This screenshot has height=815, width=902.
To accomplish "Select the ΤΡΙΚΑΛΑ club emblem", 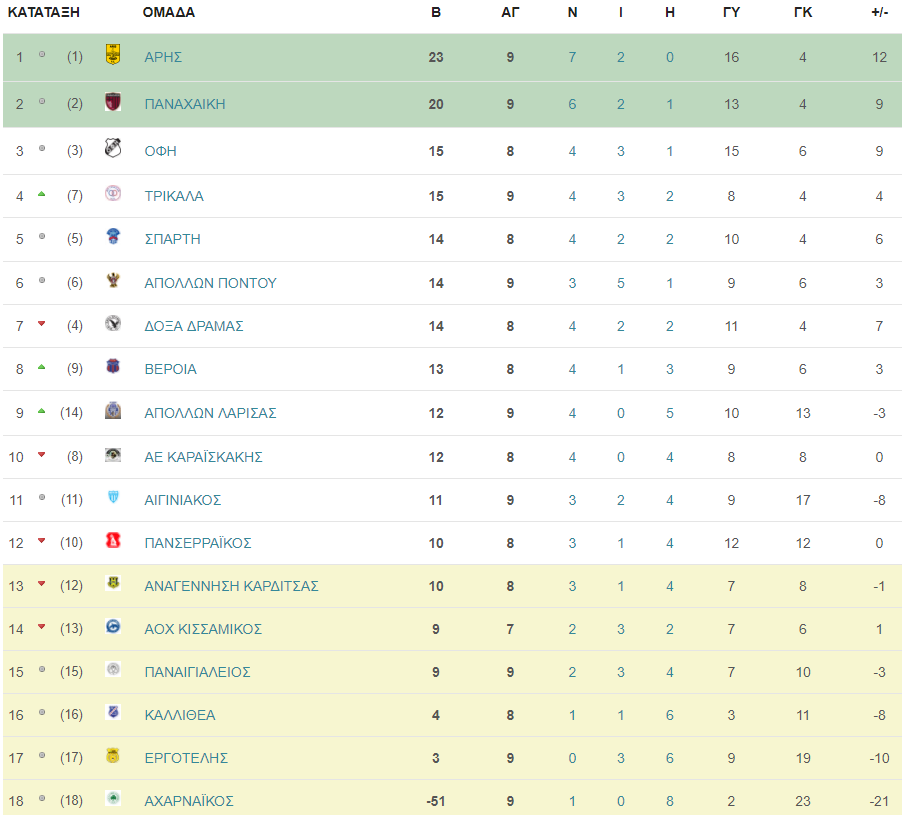I will pos(113,193).
